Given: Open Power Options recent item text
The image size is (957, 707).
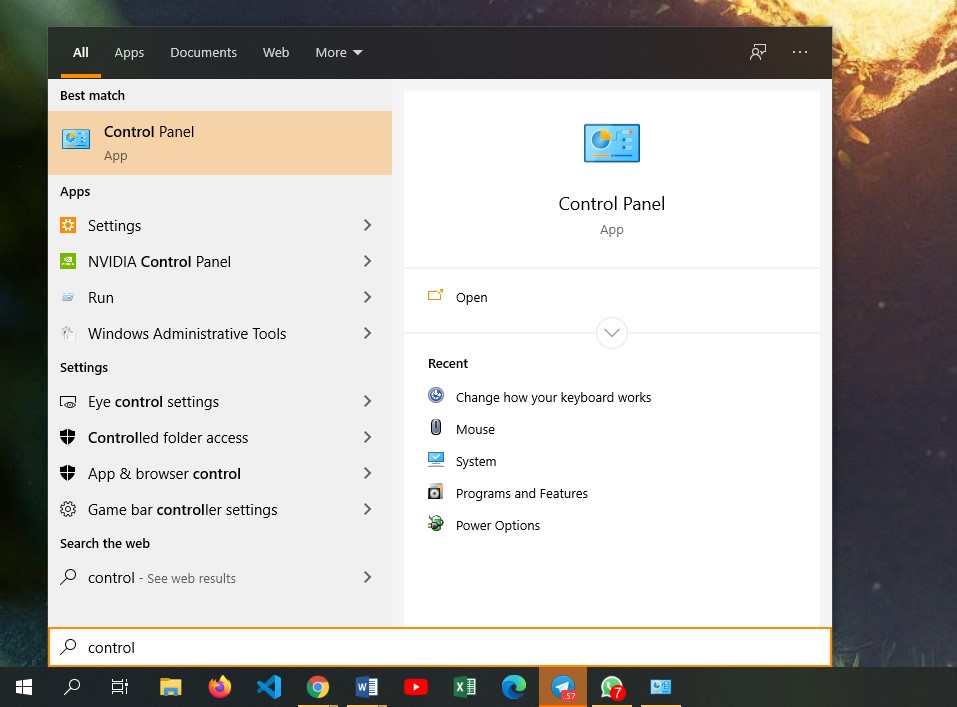Looking at the screenshot, I should tap(498, 525).
